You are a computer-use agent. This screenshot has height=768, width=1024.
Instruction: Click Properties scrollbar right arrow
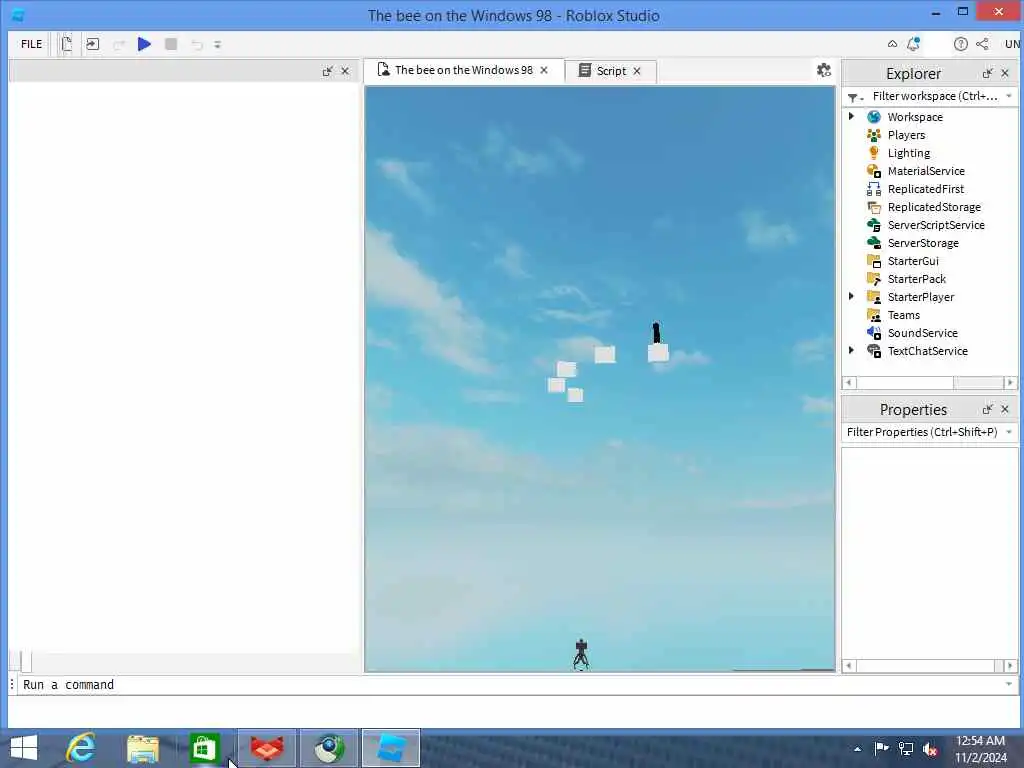pyautogui.click(x=1010, y=666)
